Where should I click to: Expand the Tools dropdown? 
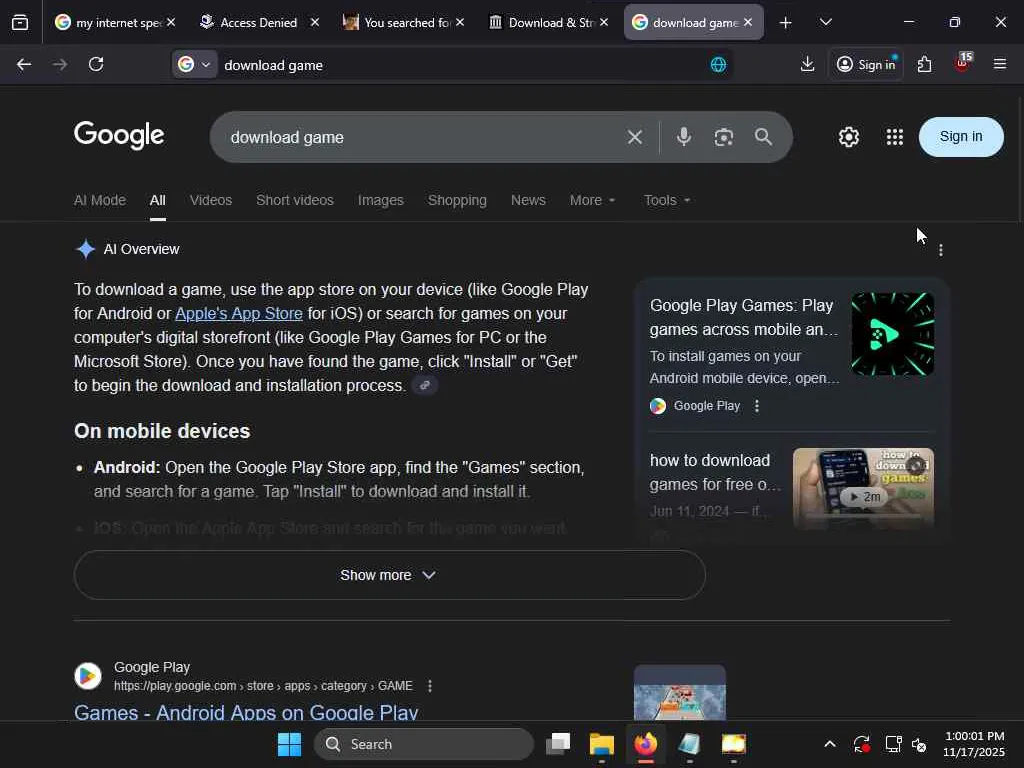pyautogui.click(x=667, y=200)
